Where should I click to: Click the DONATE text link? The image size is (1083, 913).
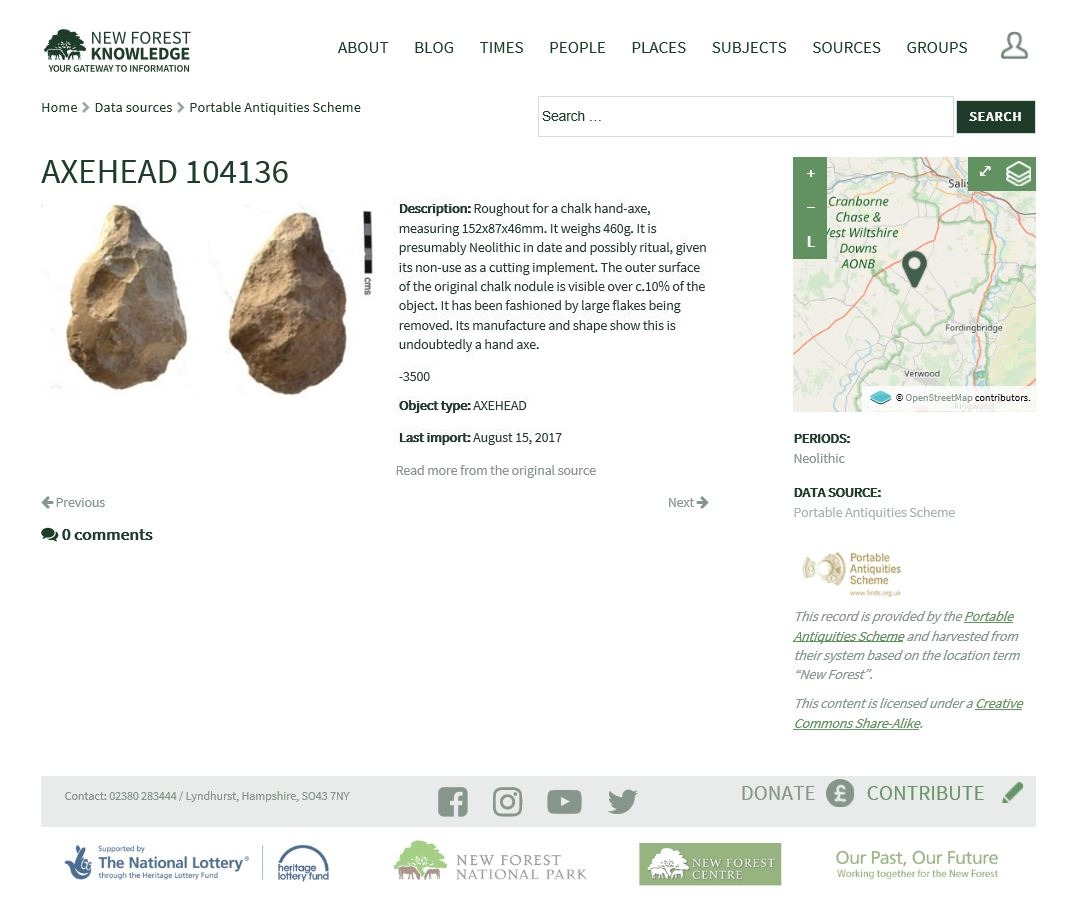point(778,793)
